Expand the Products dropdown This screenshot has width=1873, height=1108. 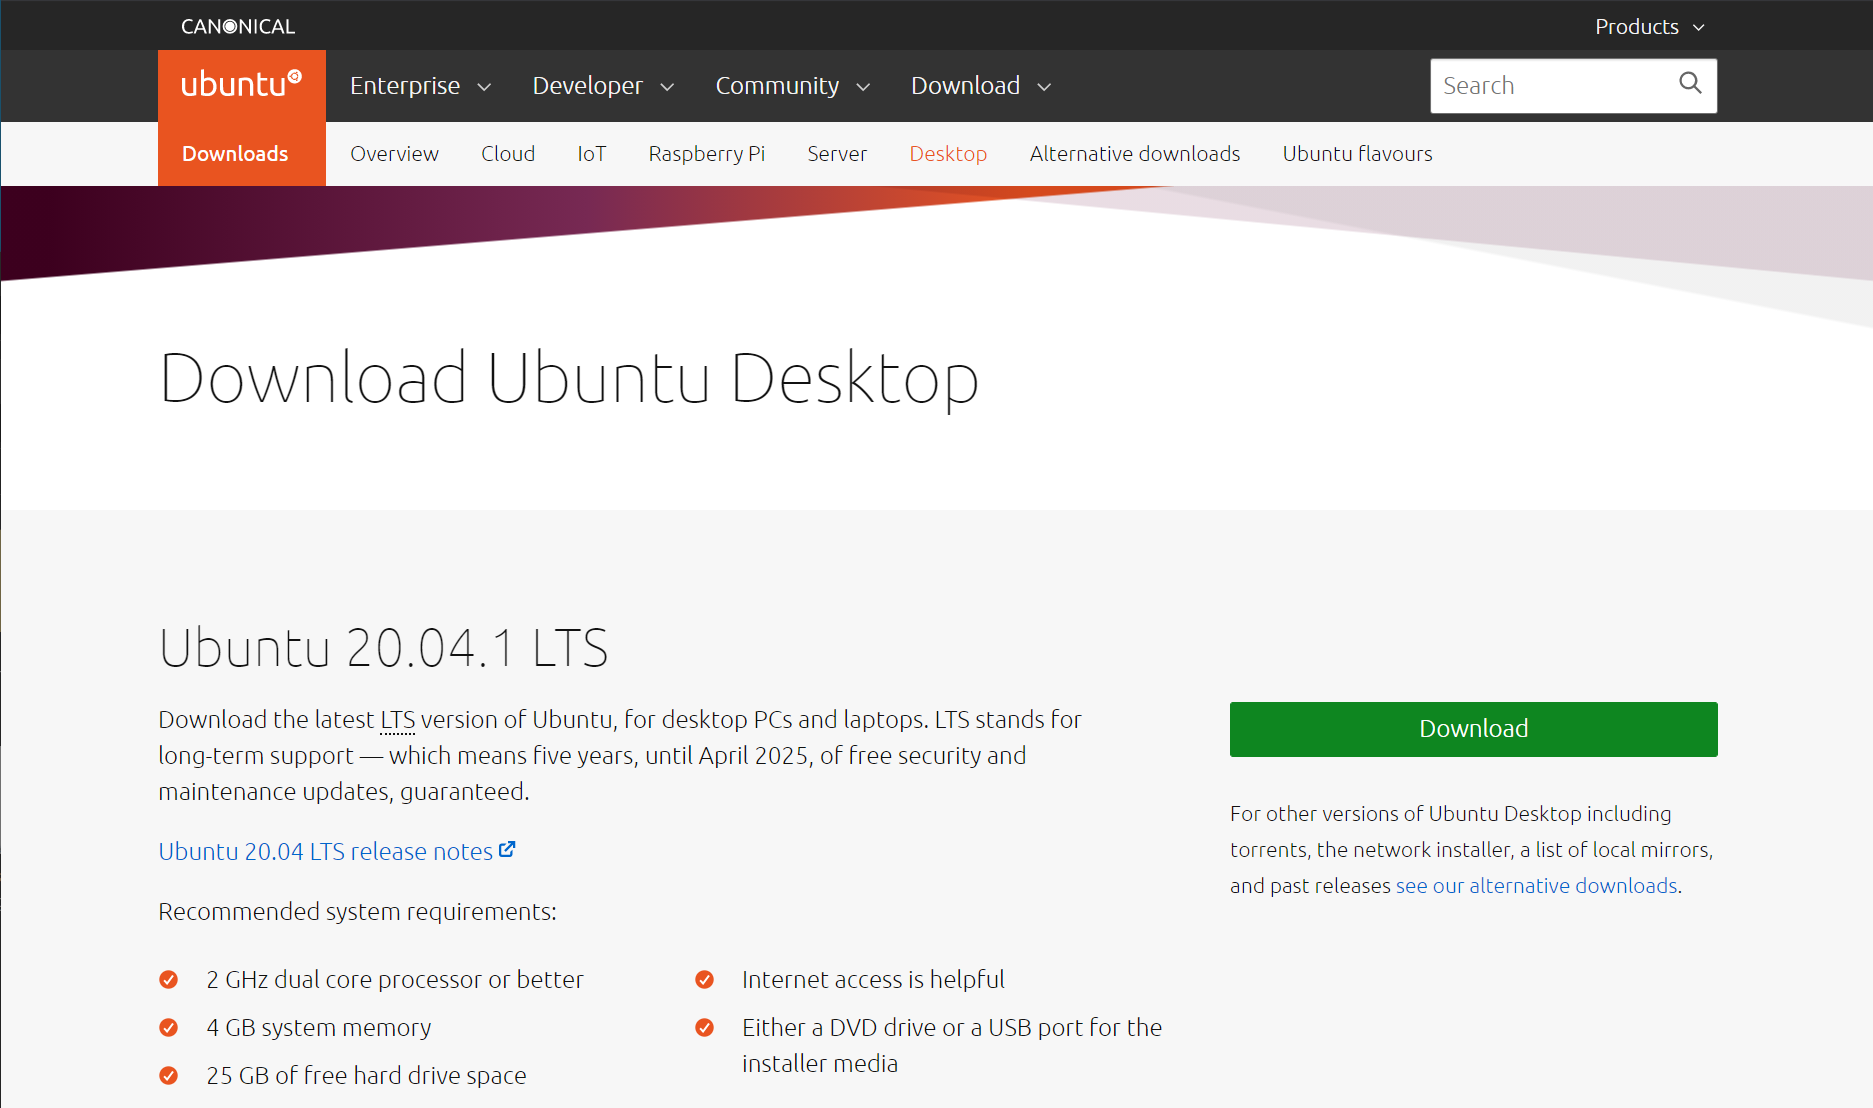pos(1648,26)
